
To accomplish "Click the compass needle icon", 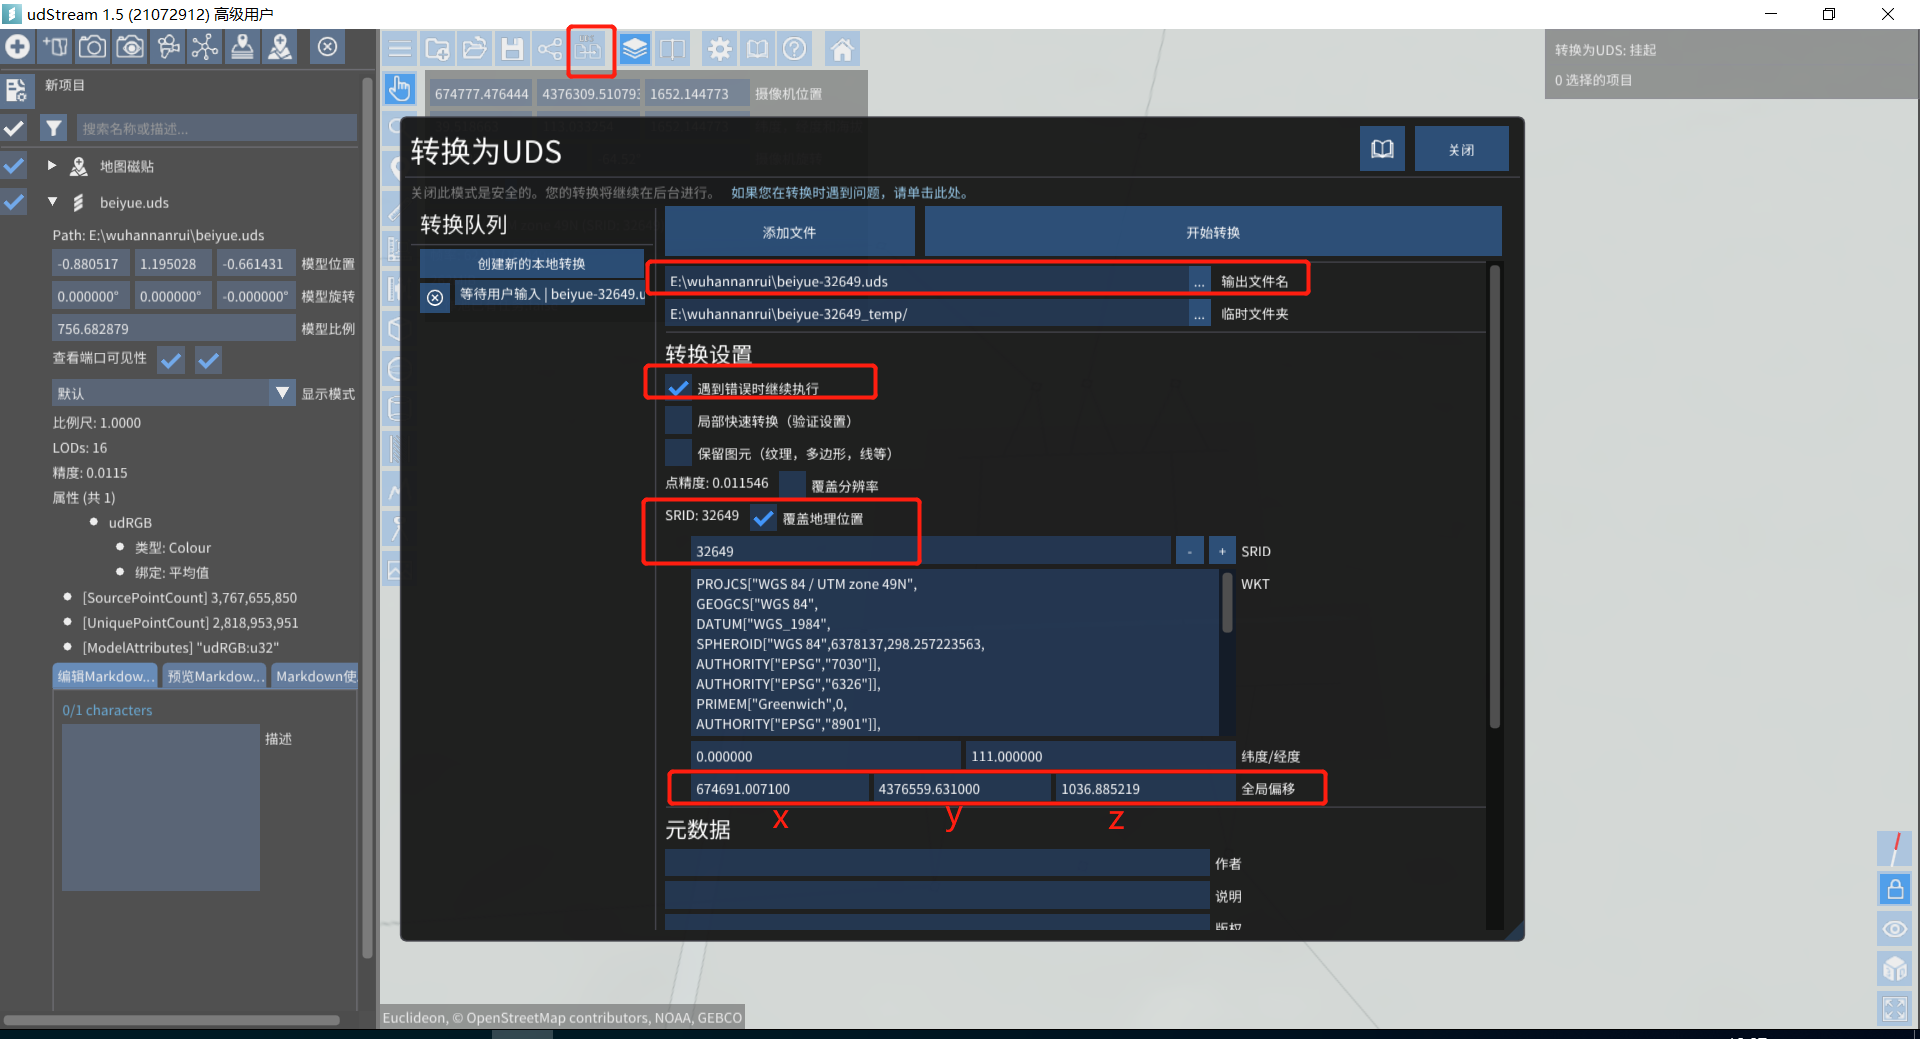I will [x=1895, y=849].
